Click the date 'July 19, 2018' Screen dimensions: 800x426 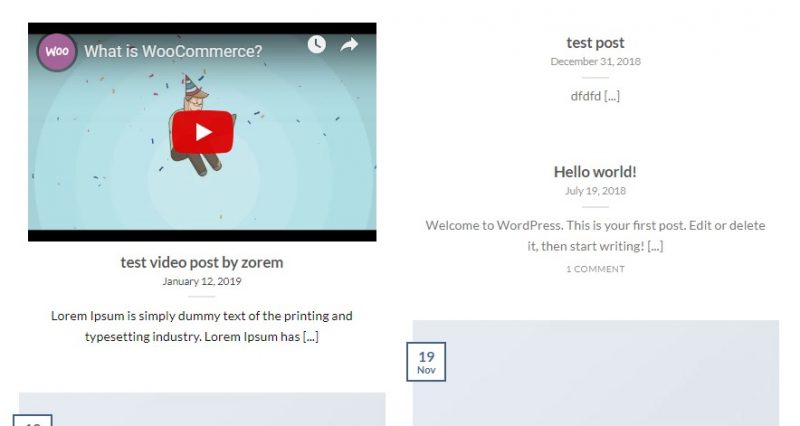coord(595,191)
